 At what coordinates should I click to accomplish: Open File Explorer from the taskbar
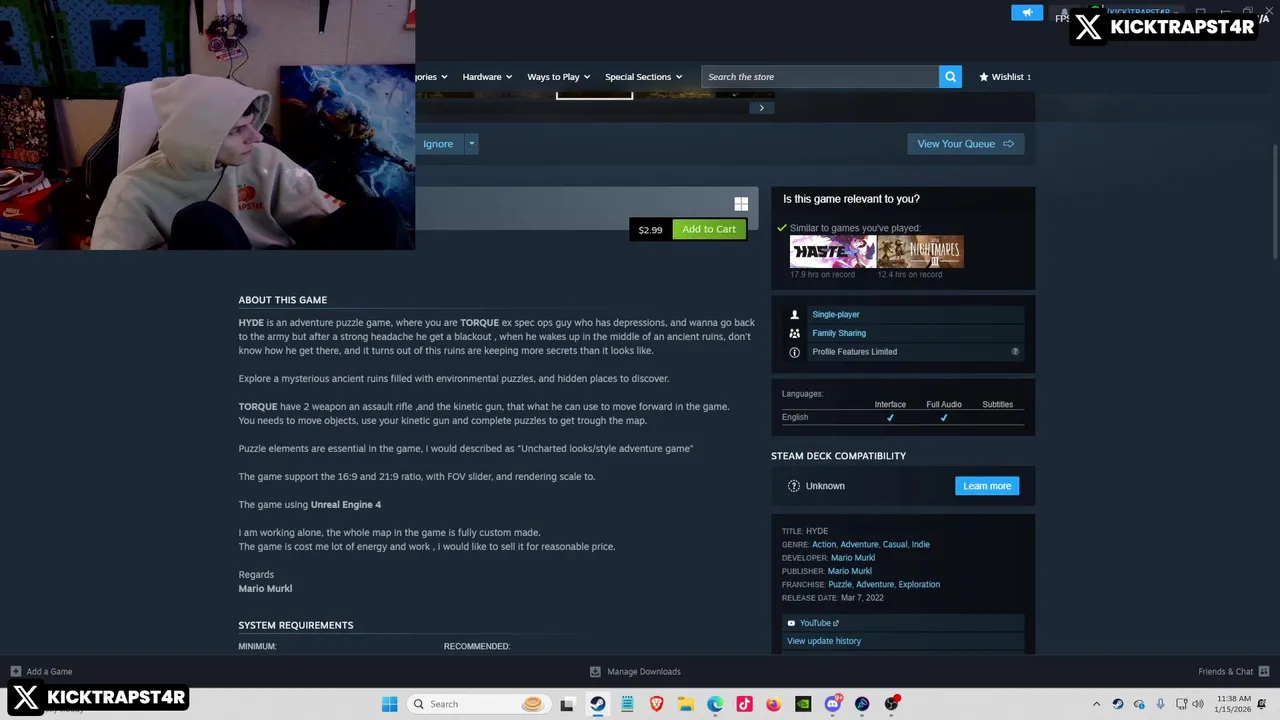click(x=686, y=704)
